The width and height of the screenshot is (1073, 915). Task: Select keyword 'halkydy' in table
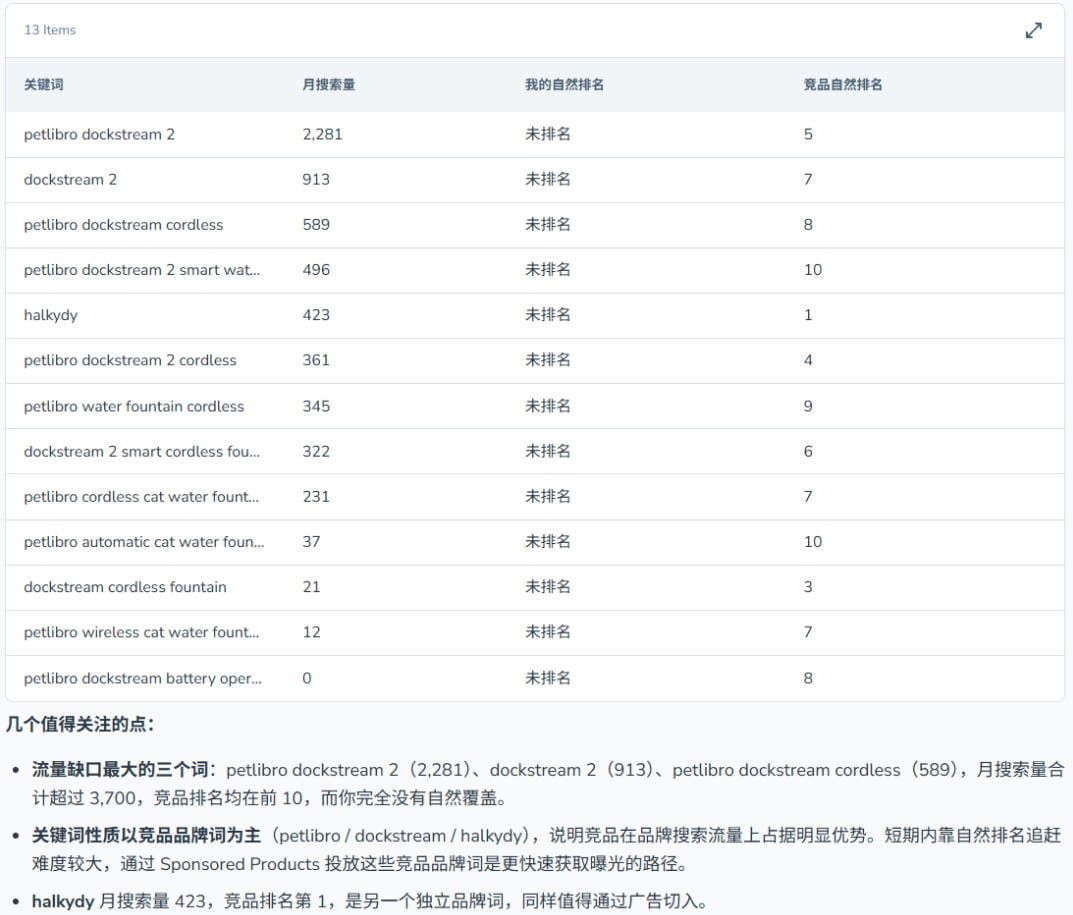(51, 315)
